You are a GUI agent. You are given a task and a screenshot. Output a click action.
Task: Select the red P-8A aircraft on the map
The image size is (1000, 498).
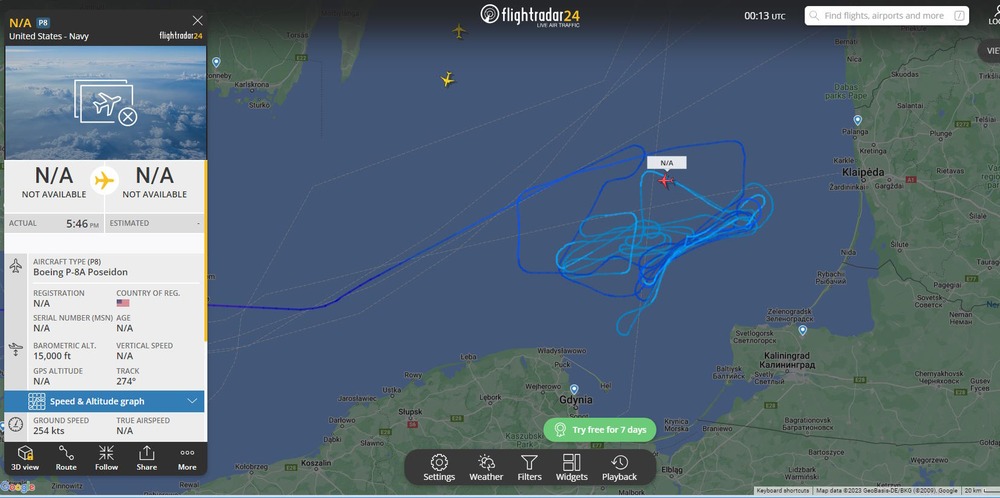[666, 181]
